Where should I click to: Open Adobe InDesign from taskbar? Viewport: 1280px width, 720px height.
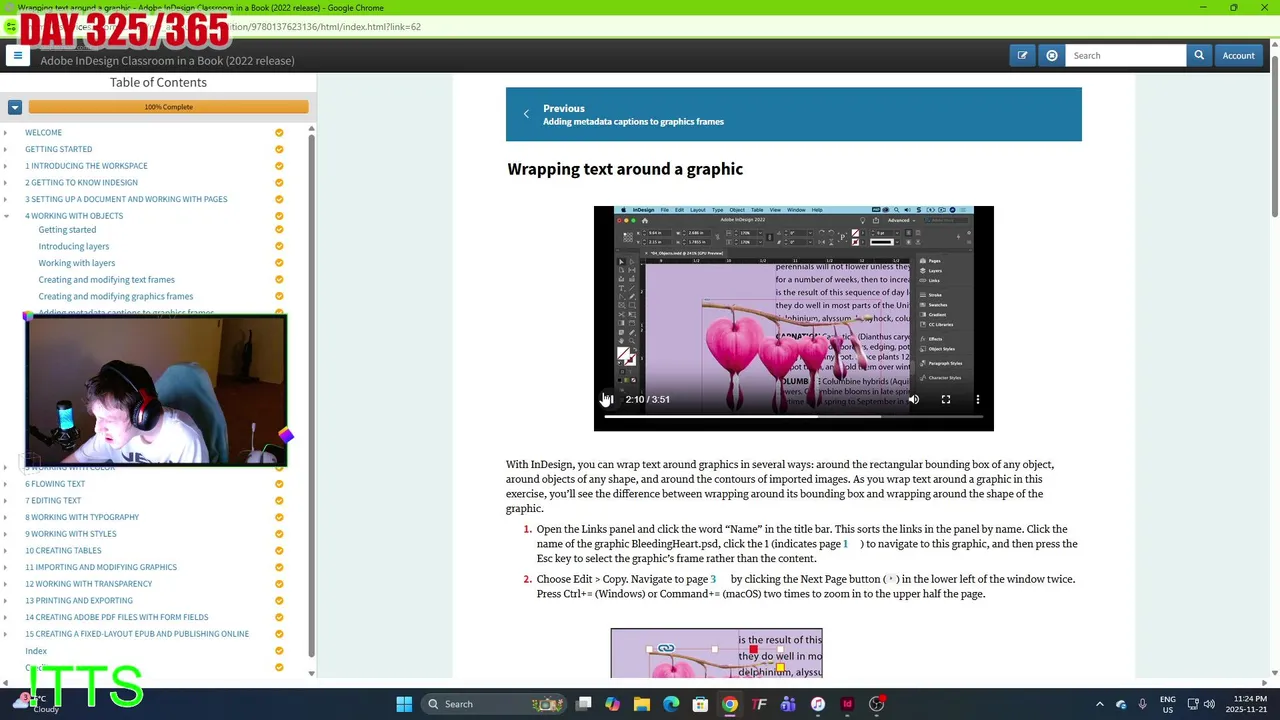click(847, 704)
